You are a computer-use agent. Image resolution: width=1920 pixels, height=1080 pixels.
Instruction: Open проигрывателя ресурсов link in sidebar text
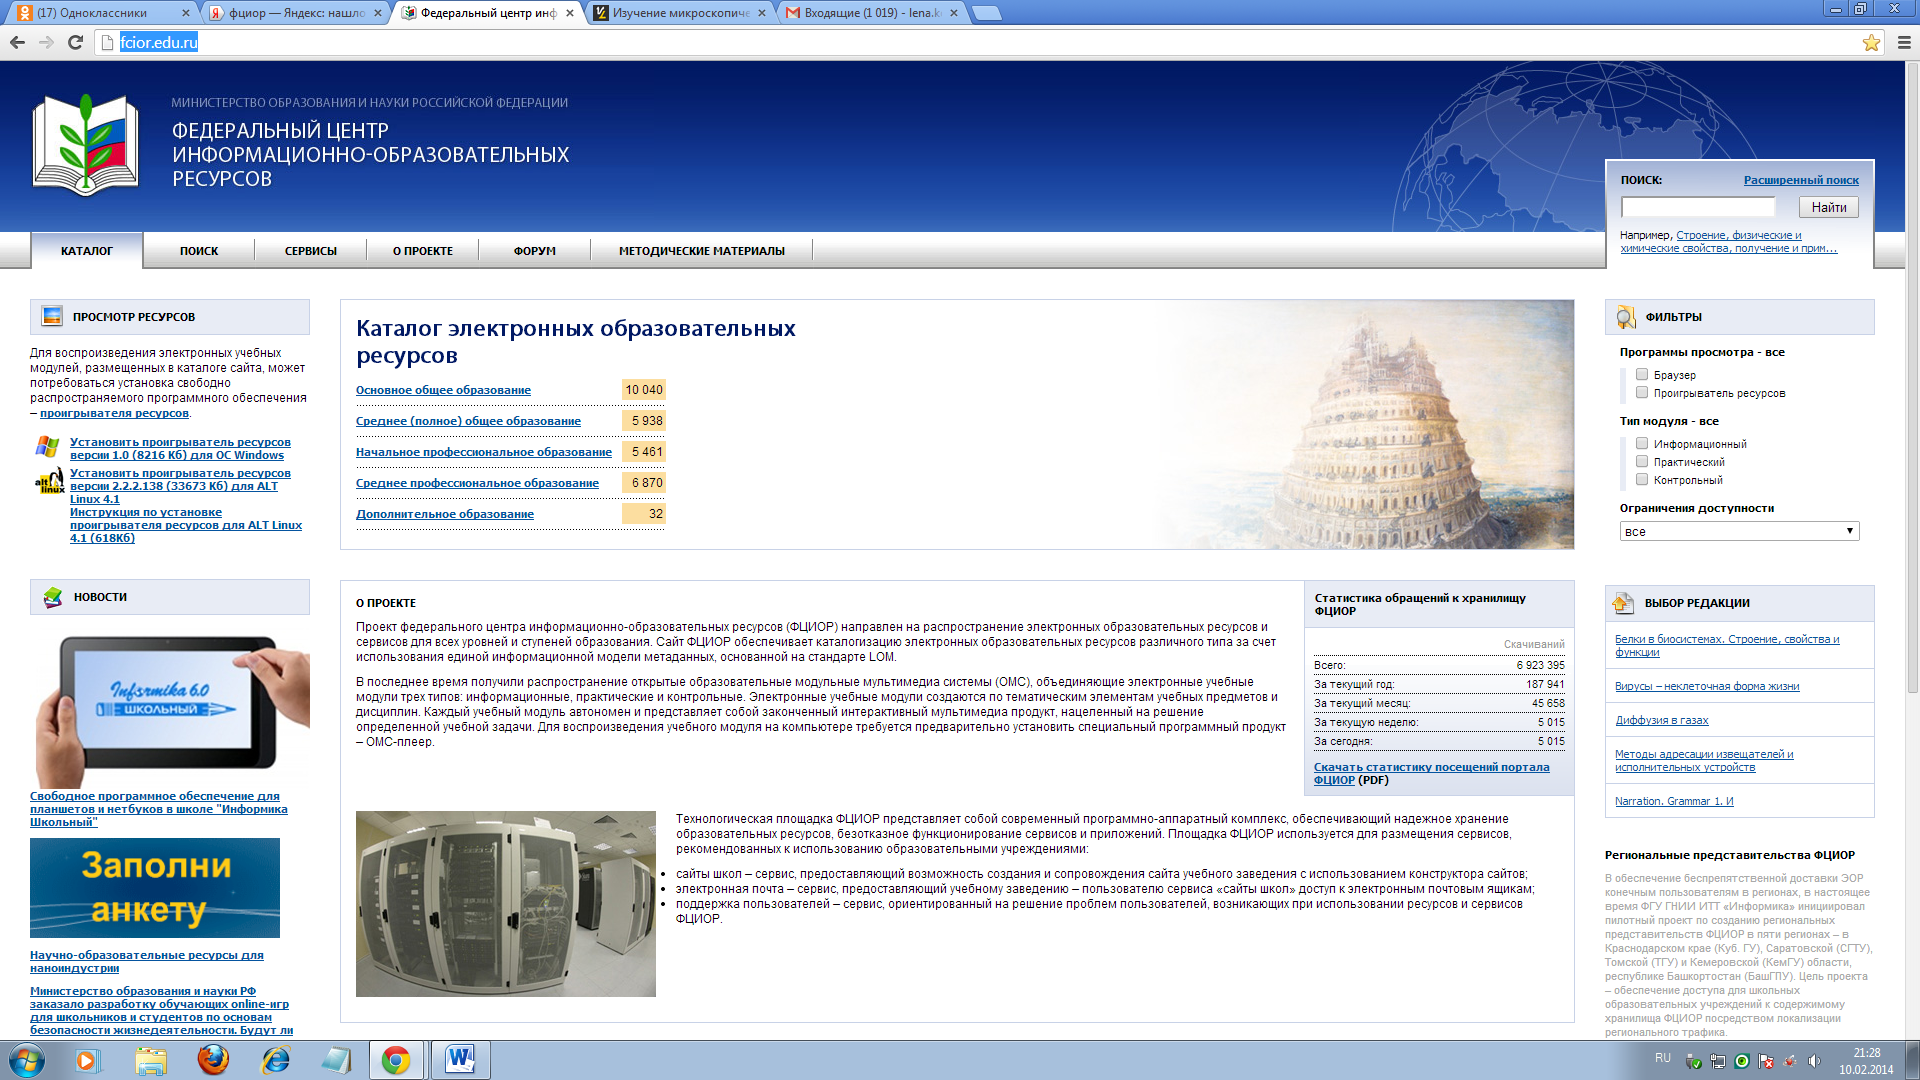click(114, 413)
